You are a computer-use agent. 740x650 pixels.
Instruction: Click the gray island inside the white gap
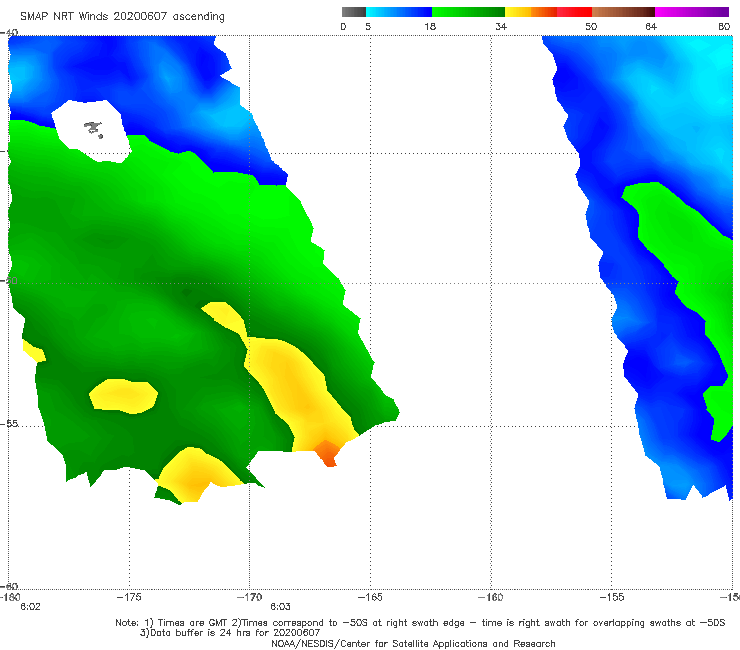(93, 129)
